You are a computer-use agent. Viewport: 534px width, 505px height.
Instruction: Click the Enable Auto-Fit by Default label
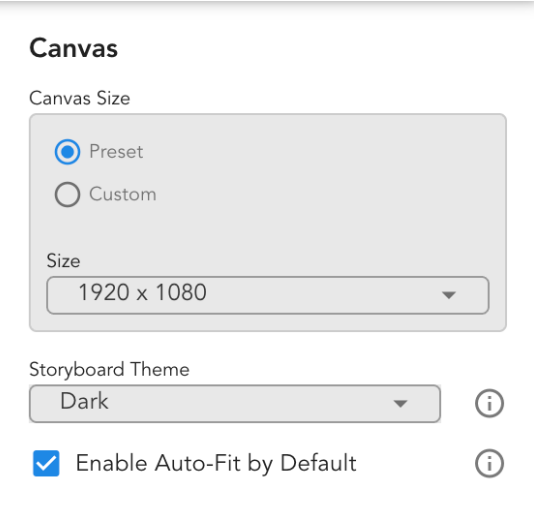point(216,463)
